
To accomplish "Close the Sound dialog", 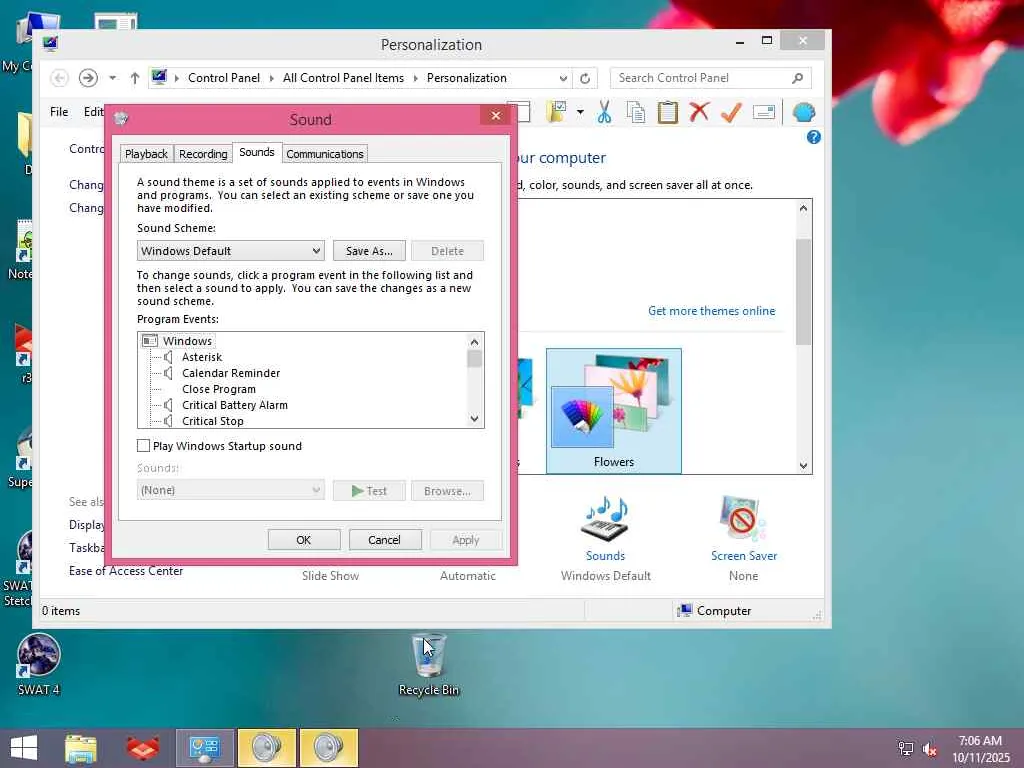I will tap(496, 116).
